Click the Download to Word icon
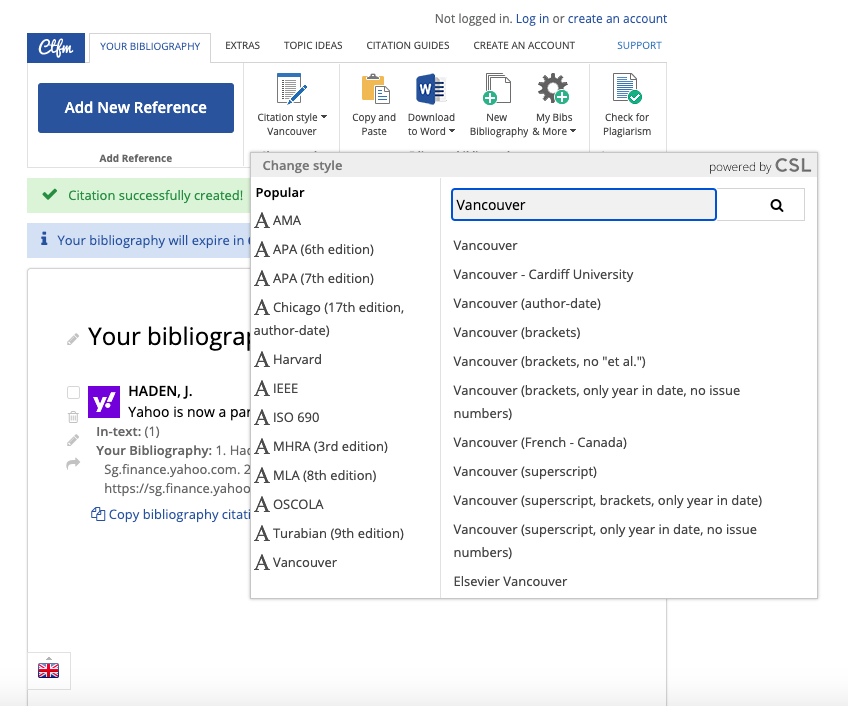This screenshot has width=848, height=706. point(430,88)
